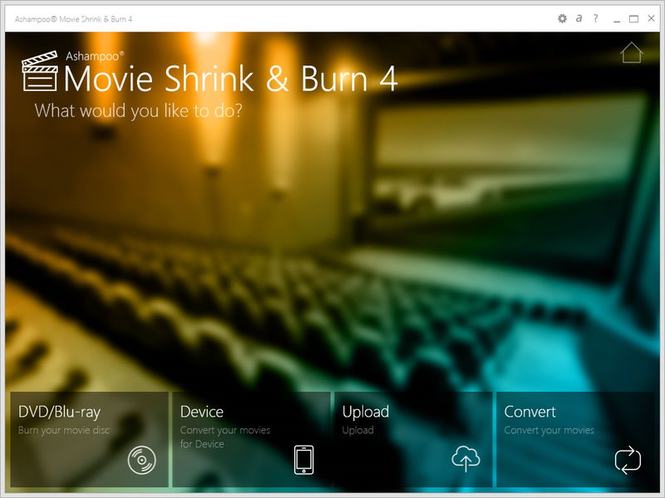Open the DVD/Blu-ray tile title
The image size is (665, 498).
tap(59, 412)
